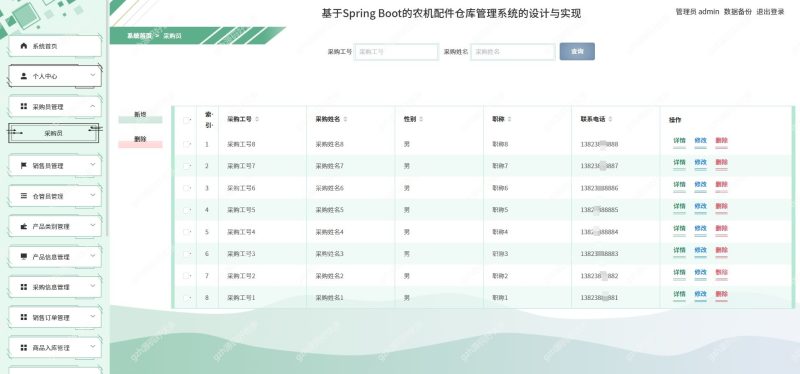Click 删除 for row 采购工号3
Image resolution: width=800 pixels, height=374 pixels.
721,251
